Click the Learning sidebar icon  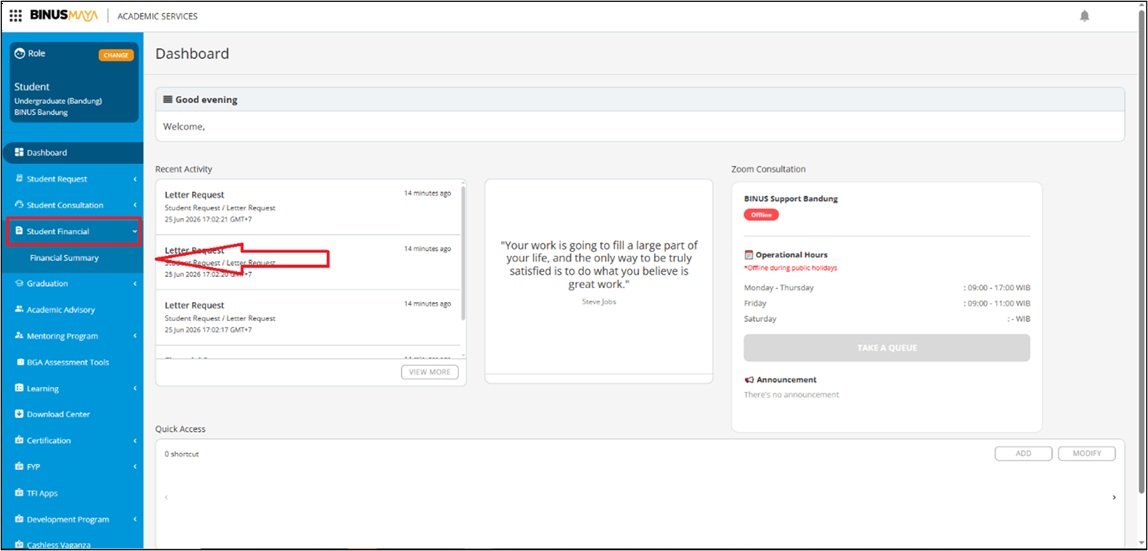click(x=20, y=389)
